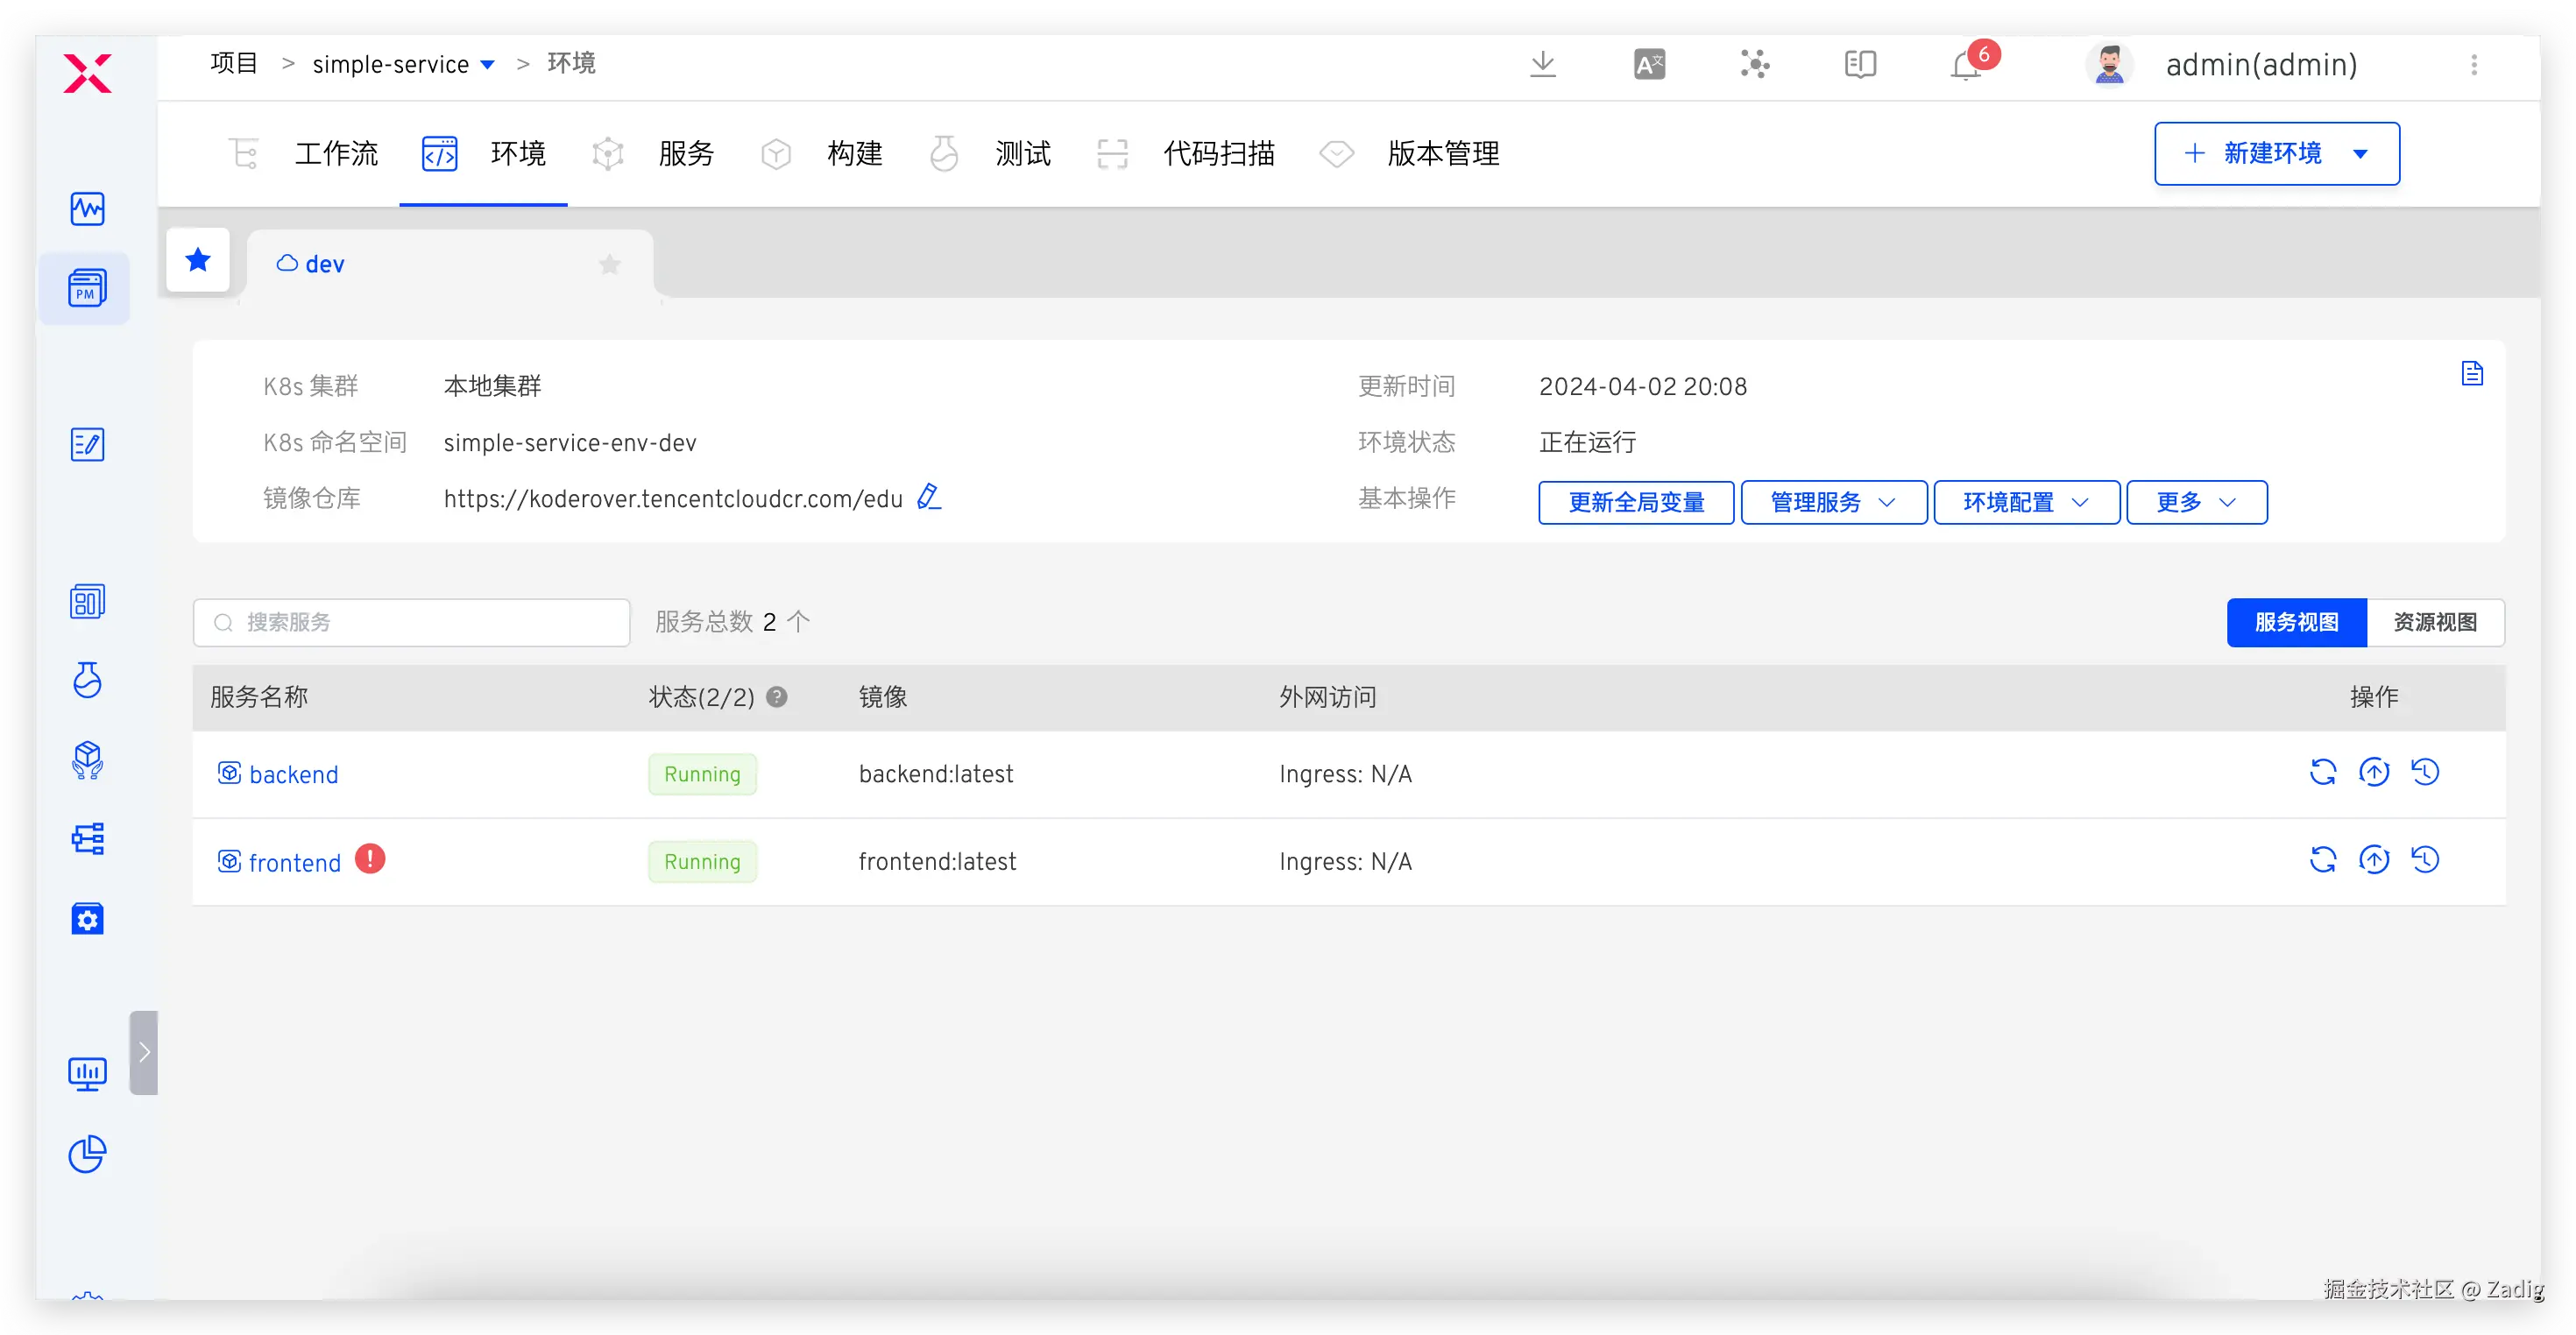This screenshot has height=1335, width=2576.
Task: Click the update image icon for backend
Action: pyautogui.click(x=2374, y=772)
